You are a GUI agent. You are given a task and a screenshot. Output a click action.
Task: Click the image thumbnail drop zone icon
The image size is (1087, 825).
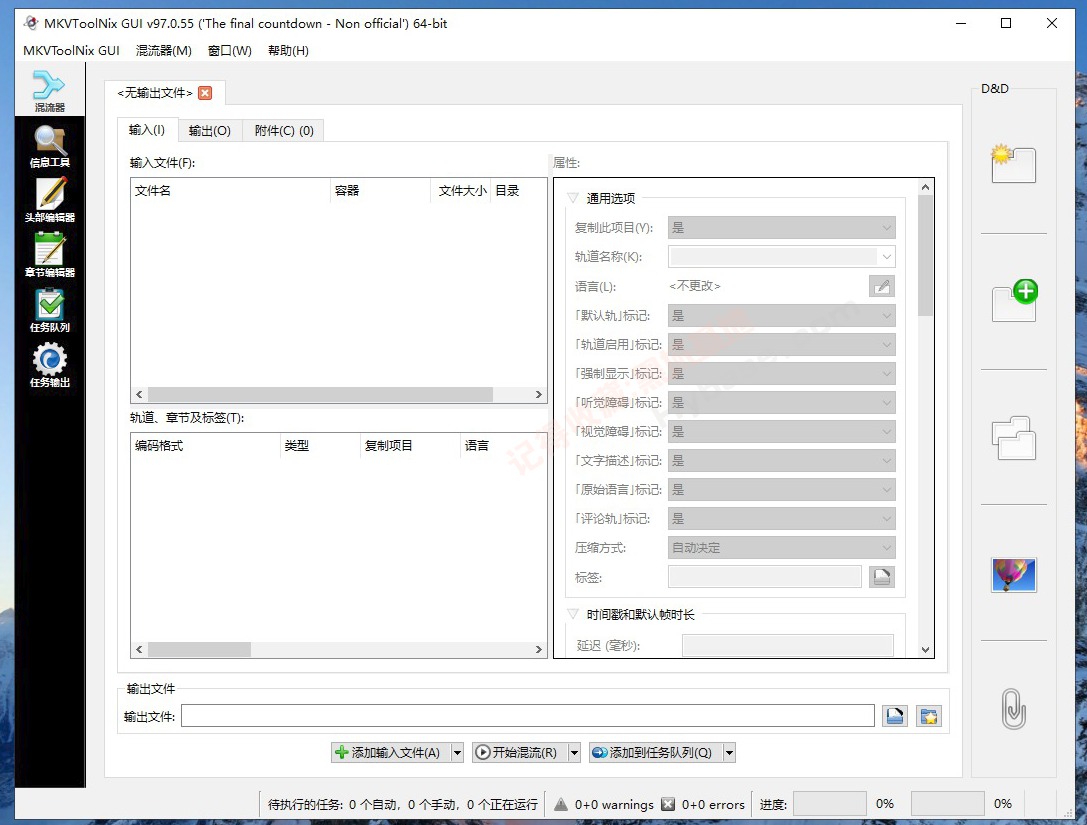(x=1013, y=575)
